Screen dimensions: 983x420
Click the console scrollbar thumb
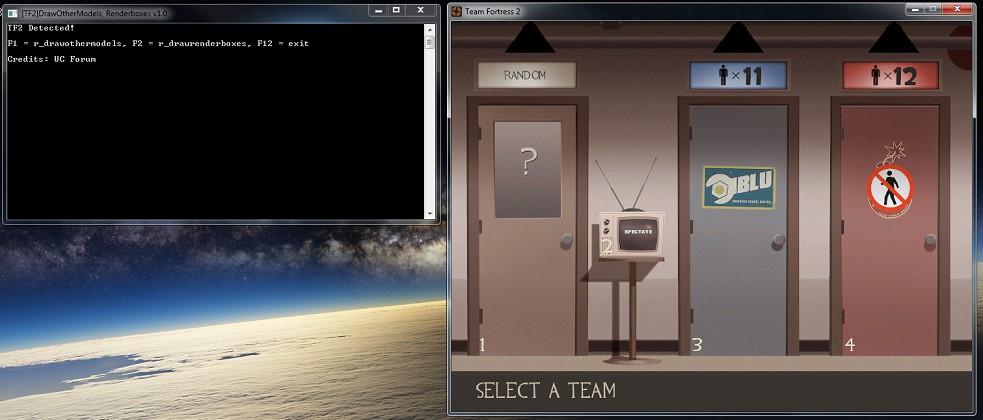point(429,42)
